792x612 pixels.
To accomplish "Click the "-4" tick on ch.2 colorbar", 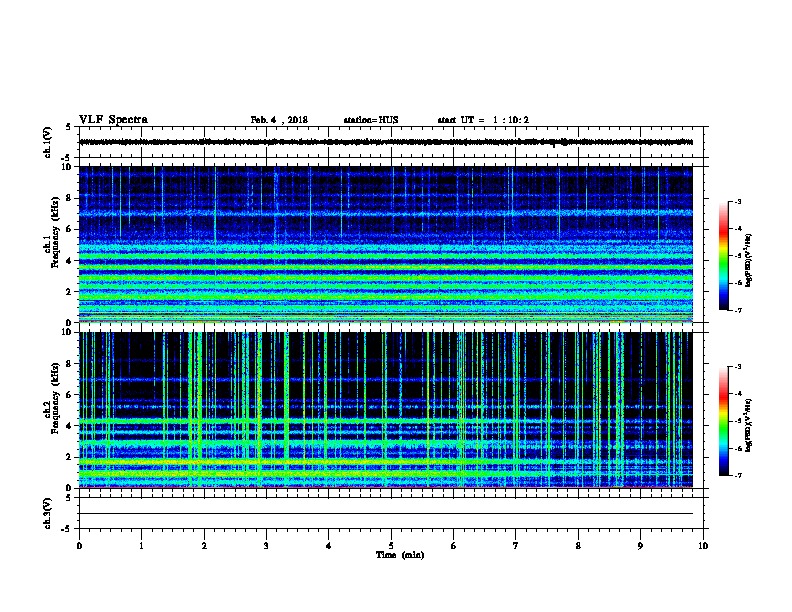I will point(737,394).
